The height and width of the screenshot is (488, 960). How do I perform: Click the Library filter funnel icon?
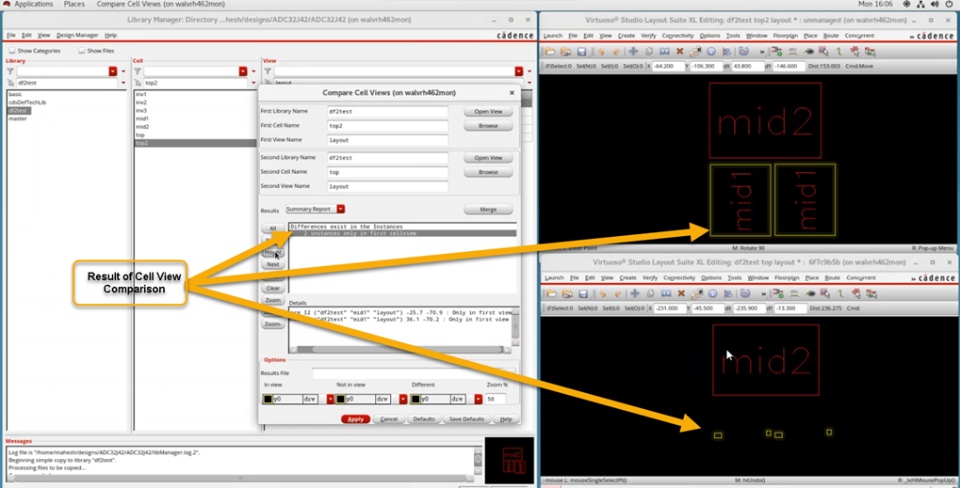click(x=10, y=72)
